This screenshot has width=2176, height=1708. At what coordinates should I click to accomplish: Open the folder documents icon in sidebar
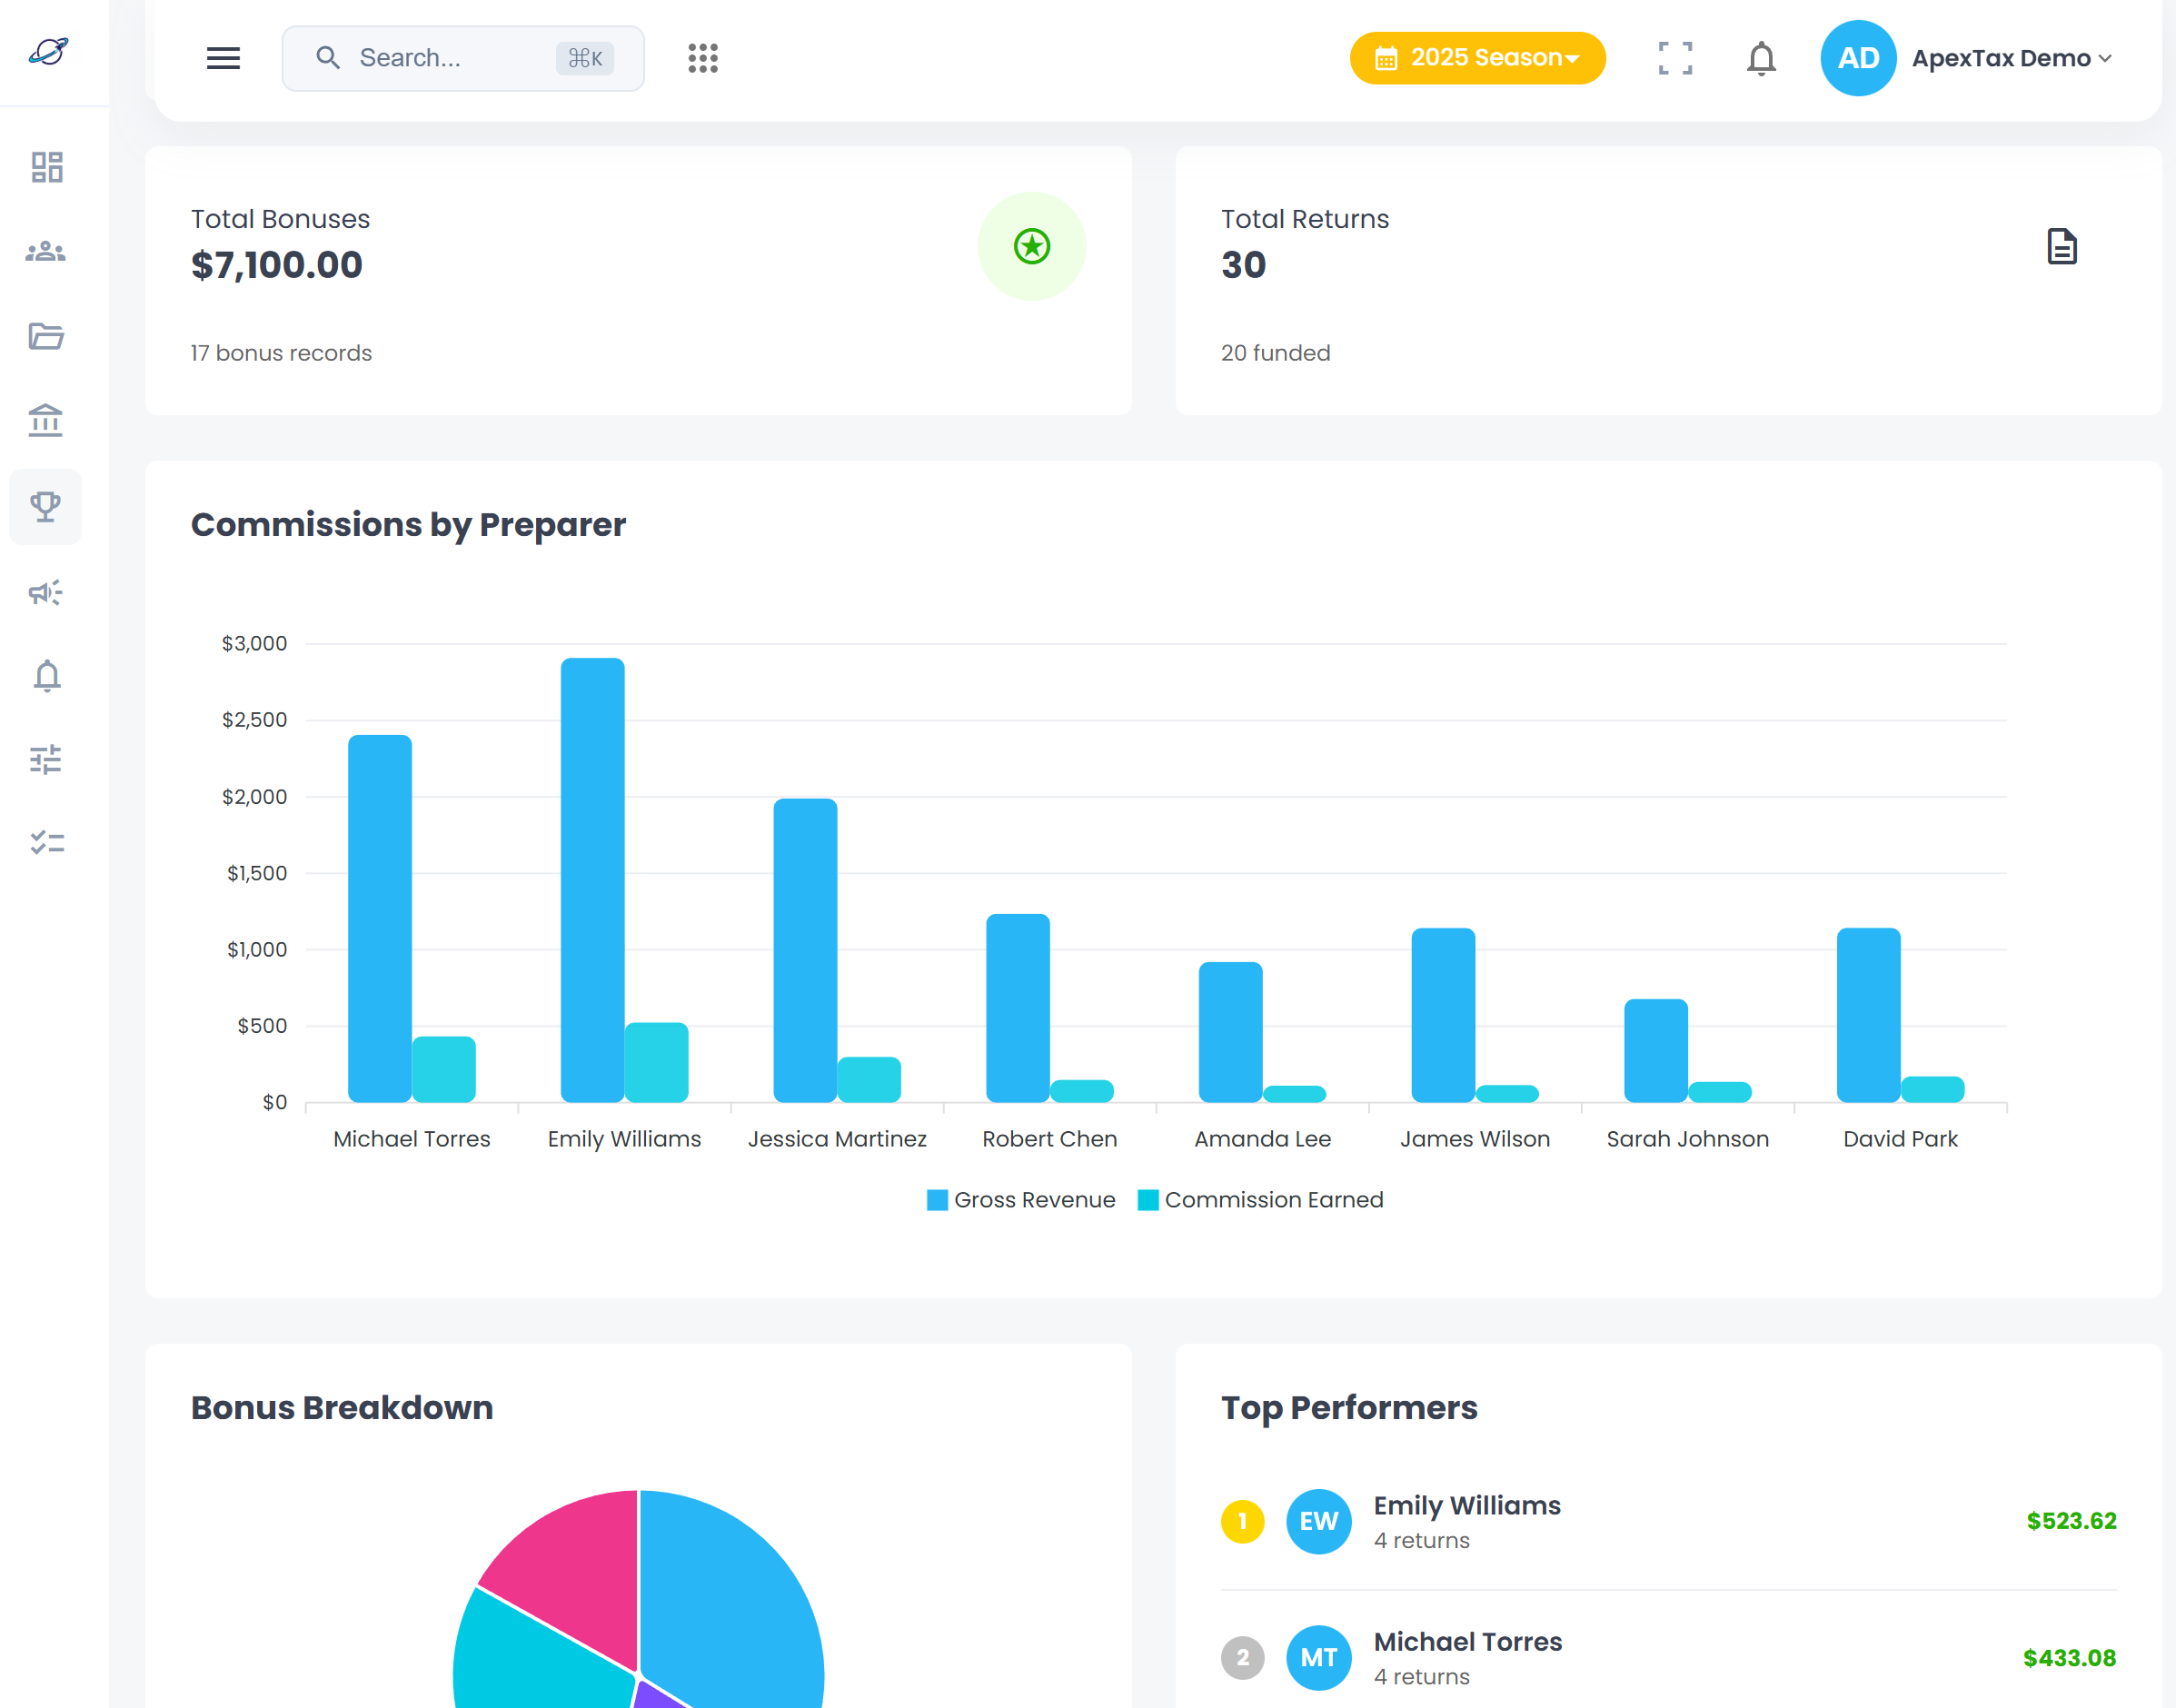click(x=46, y=338)
